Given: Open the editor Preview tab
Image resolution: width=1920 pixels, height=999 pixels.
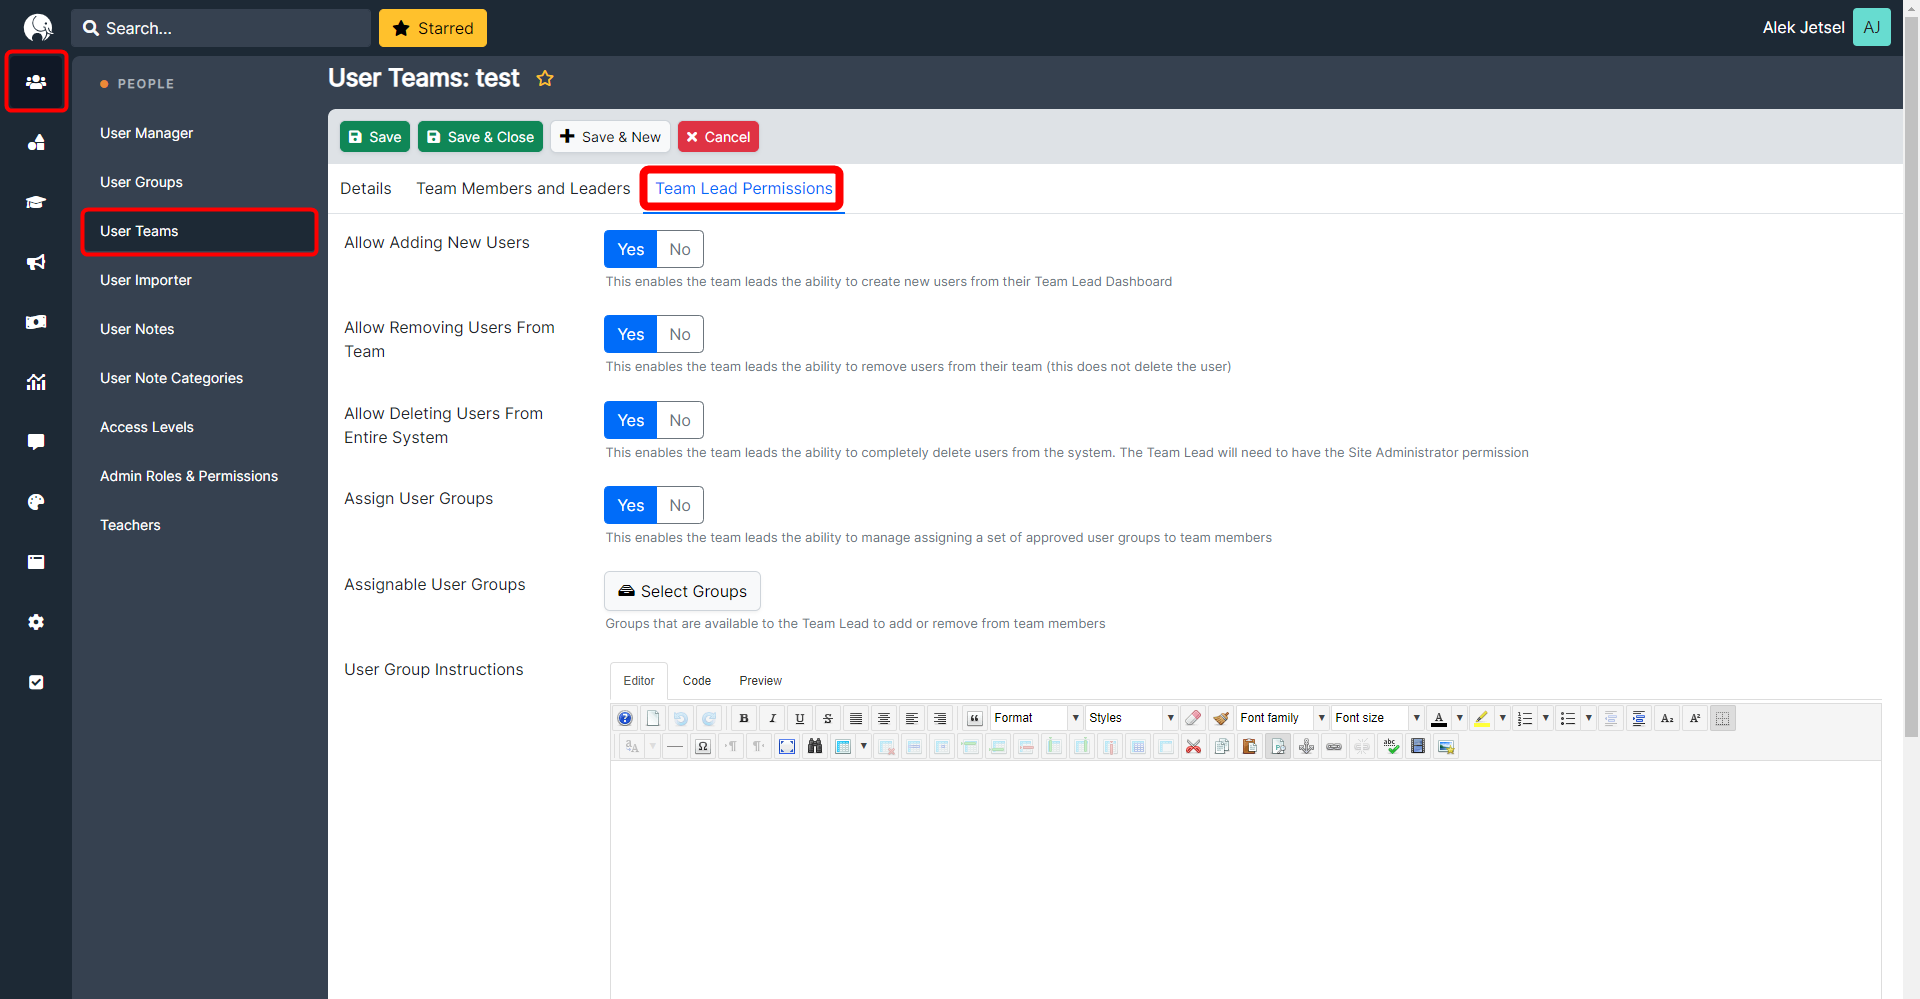Looking at the screenshot, I should click(761, 681).
